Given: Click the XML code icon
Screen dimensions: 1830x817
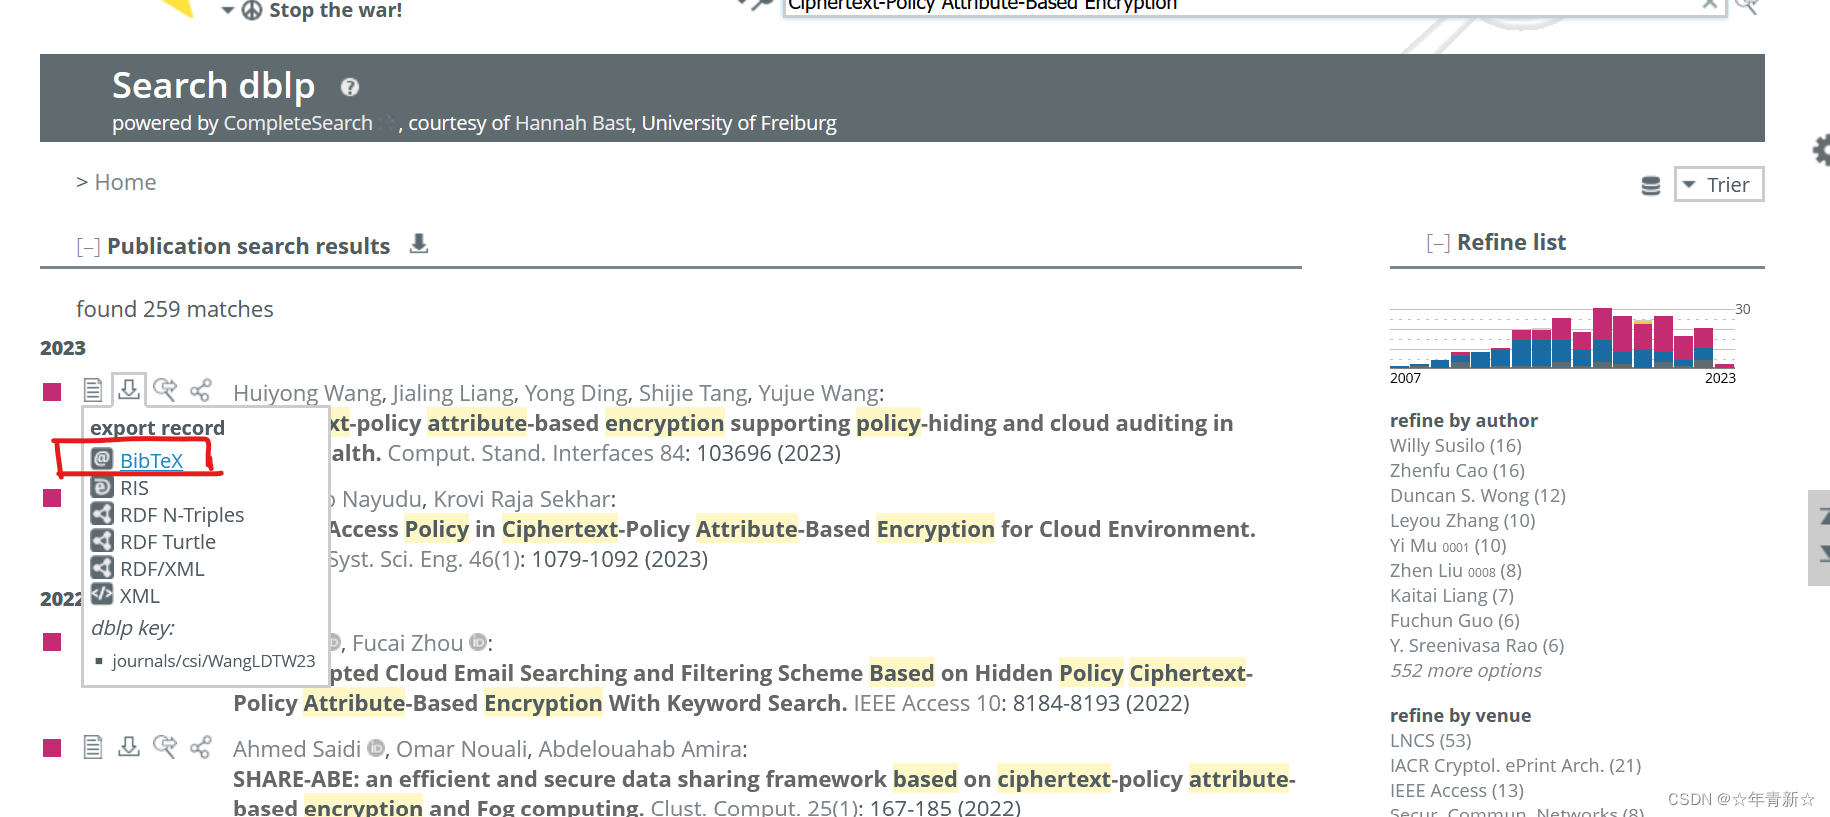Looking at the screenshot, I should [102, 594].
